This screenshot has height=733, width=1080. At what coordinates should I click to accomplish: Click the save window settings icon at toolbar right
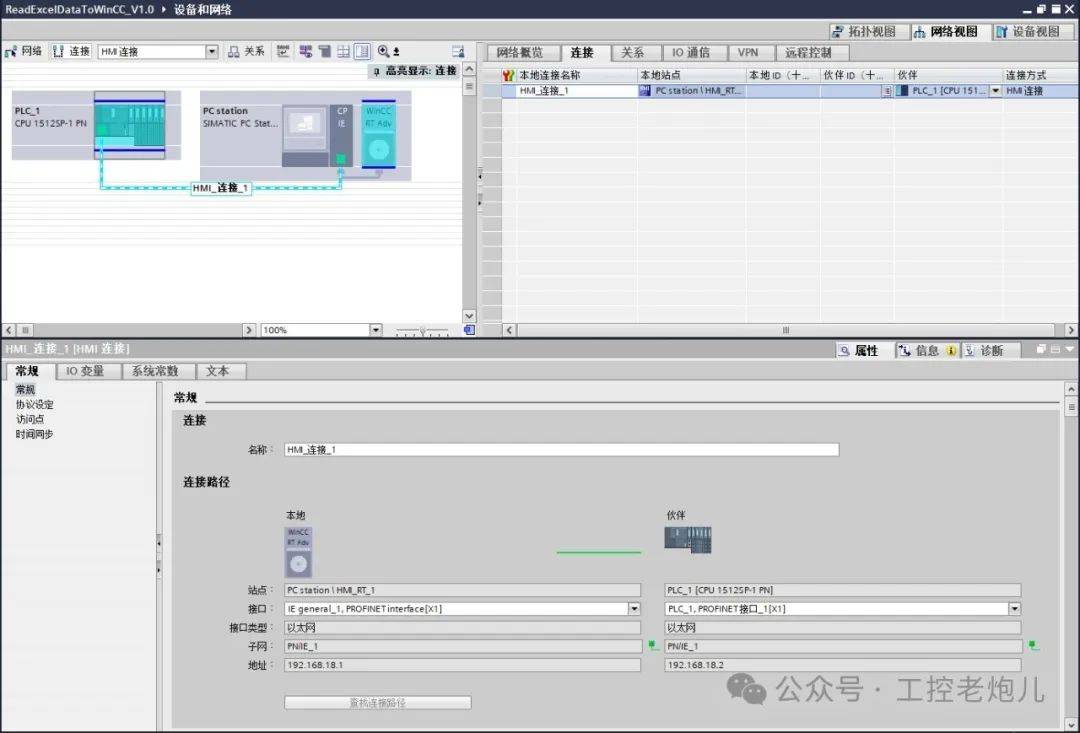click(458, 52)
